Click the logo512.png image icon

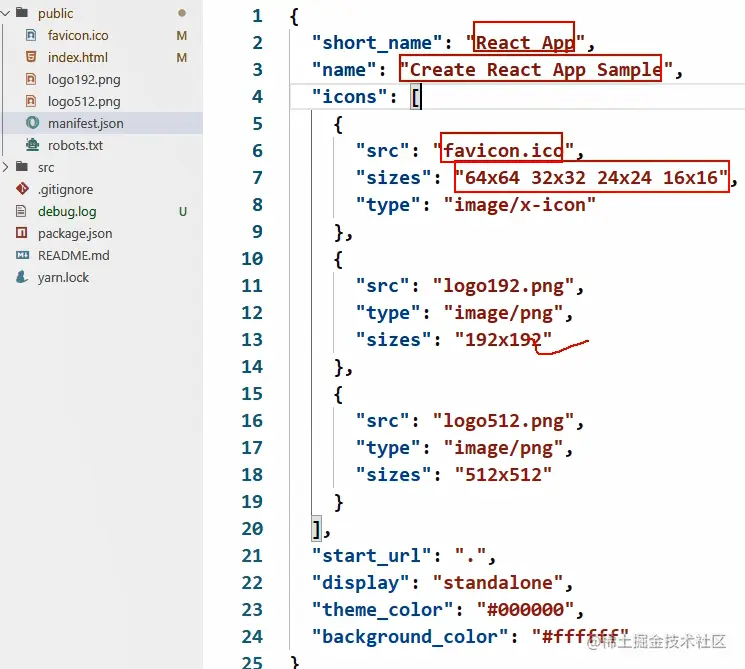tap(31, 101)
